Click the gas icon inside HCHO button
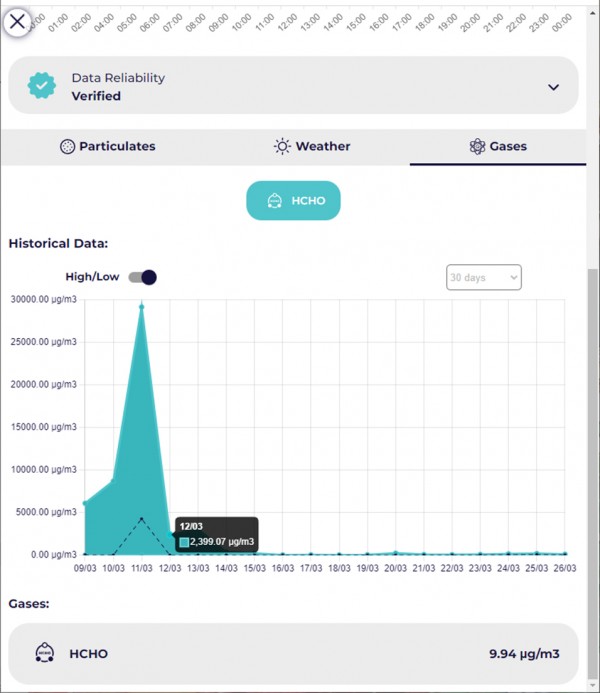600x693 pixels. (x=274, y=201)
